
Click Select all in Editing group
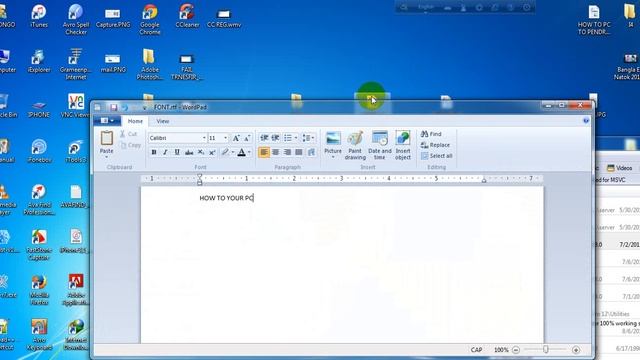[436, 156]
